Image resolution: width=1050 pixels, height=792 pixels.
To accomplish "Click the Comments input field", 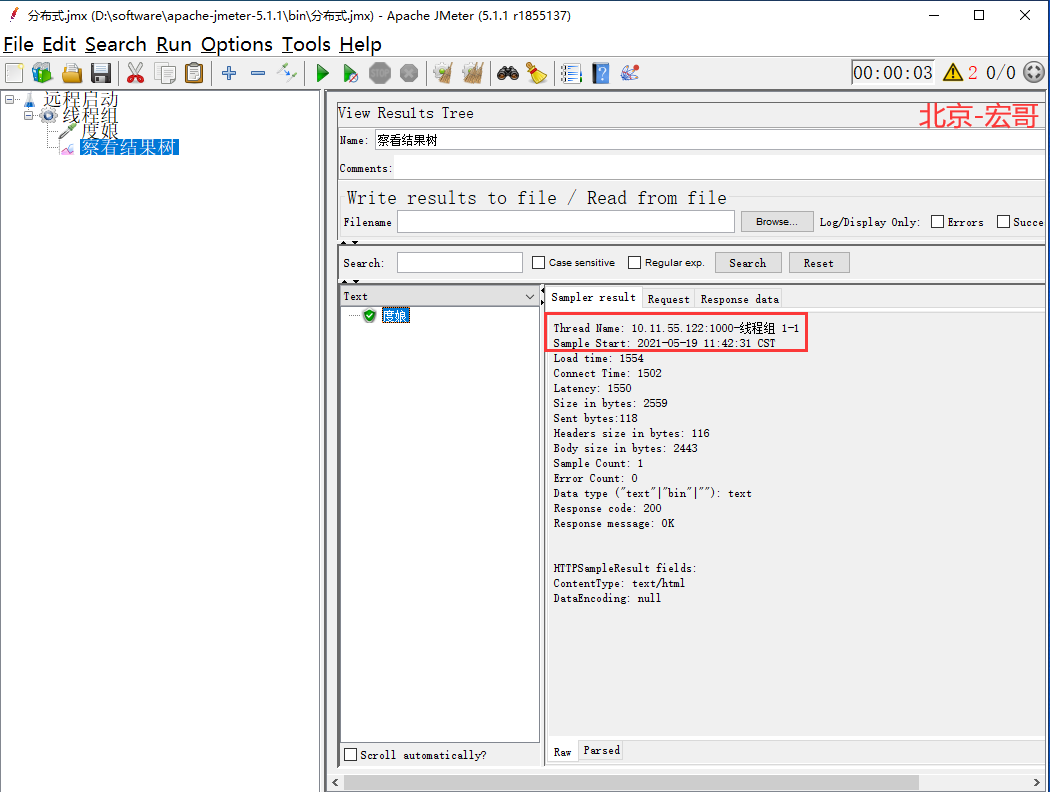I will click(x=719, y=168).
